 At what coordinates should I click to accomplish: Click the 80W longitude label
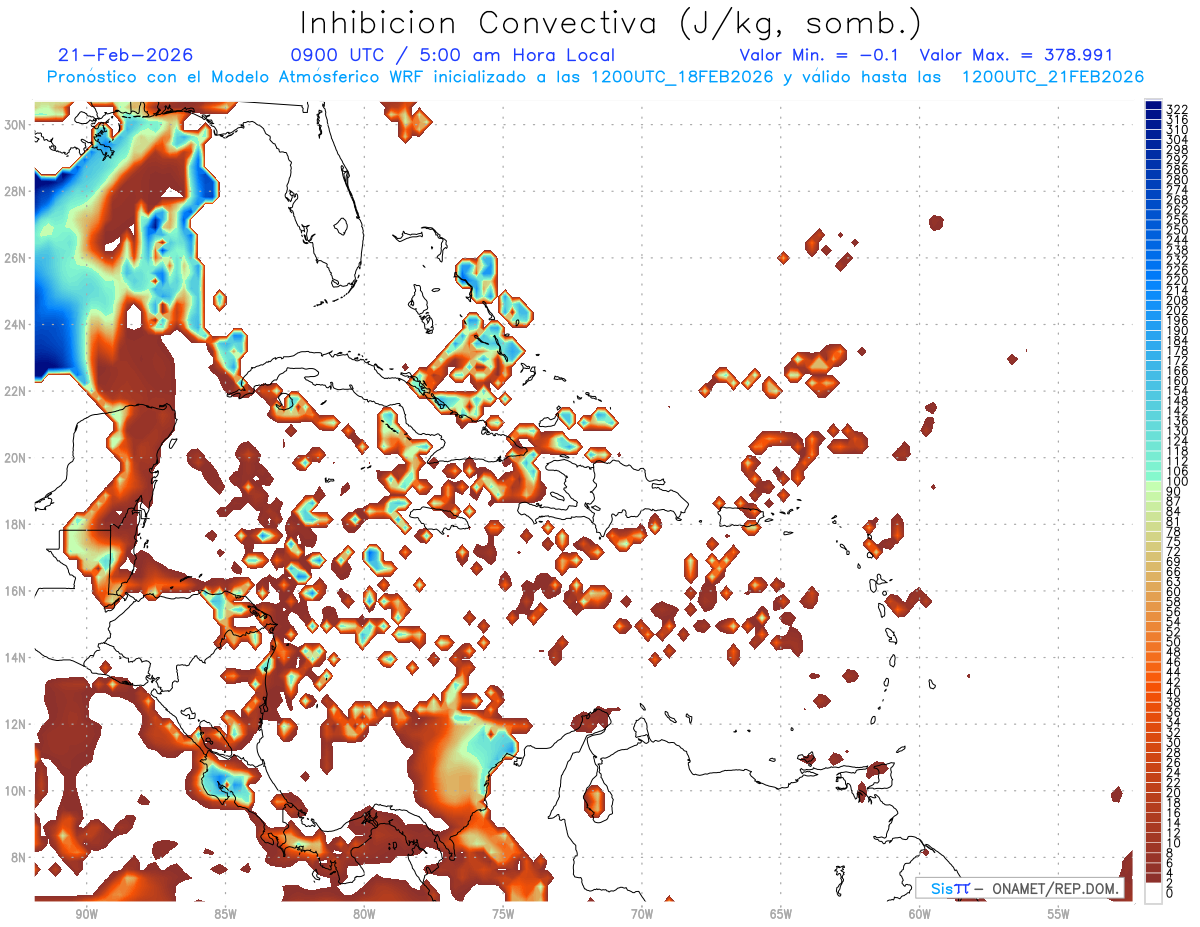click(364, 914)
